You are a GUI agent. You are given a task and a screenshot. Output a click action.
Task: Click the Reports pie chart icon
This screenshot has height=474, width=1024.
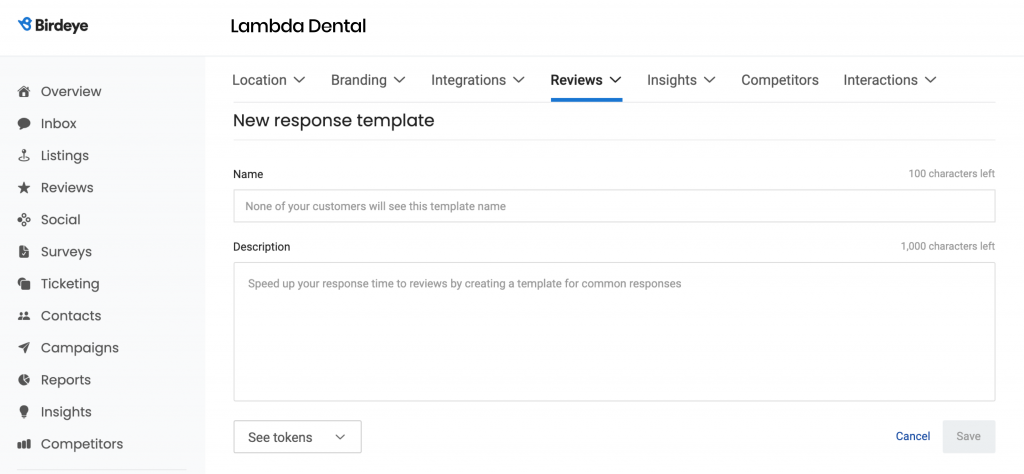point(24,379)
